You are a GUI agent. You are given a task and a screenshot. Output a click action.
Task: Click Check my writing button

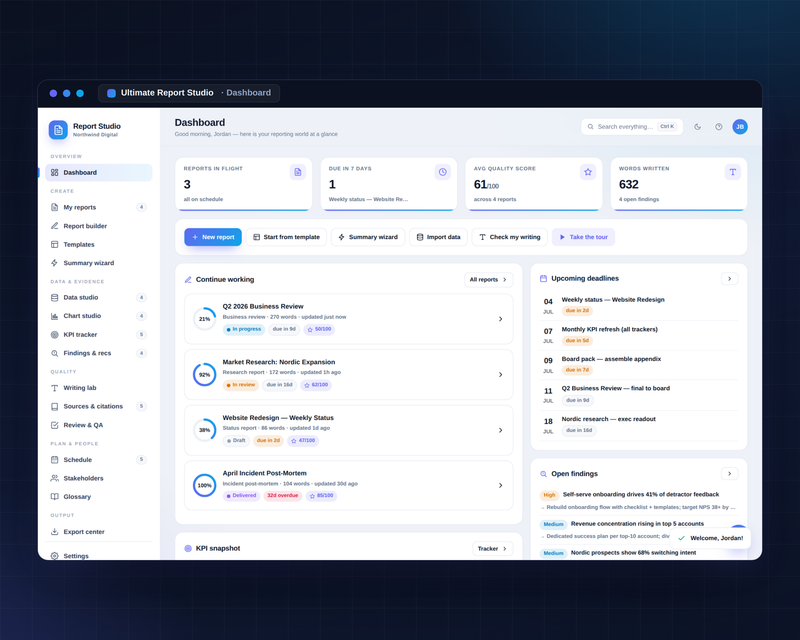(x=509, y=237)
